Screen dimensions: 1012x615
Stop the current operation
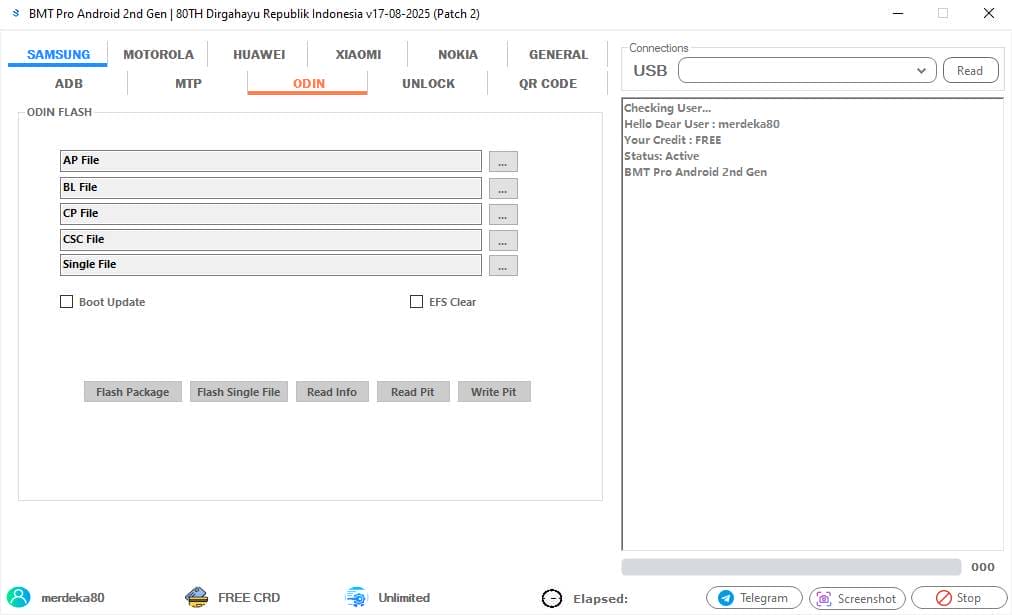tap(959, 598)
